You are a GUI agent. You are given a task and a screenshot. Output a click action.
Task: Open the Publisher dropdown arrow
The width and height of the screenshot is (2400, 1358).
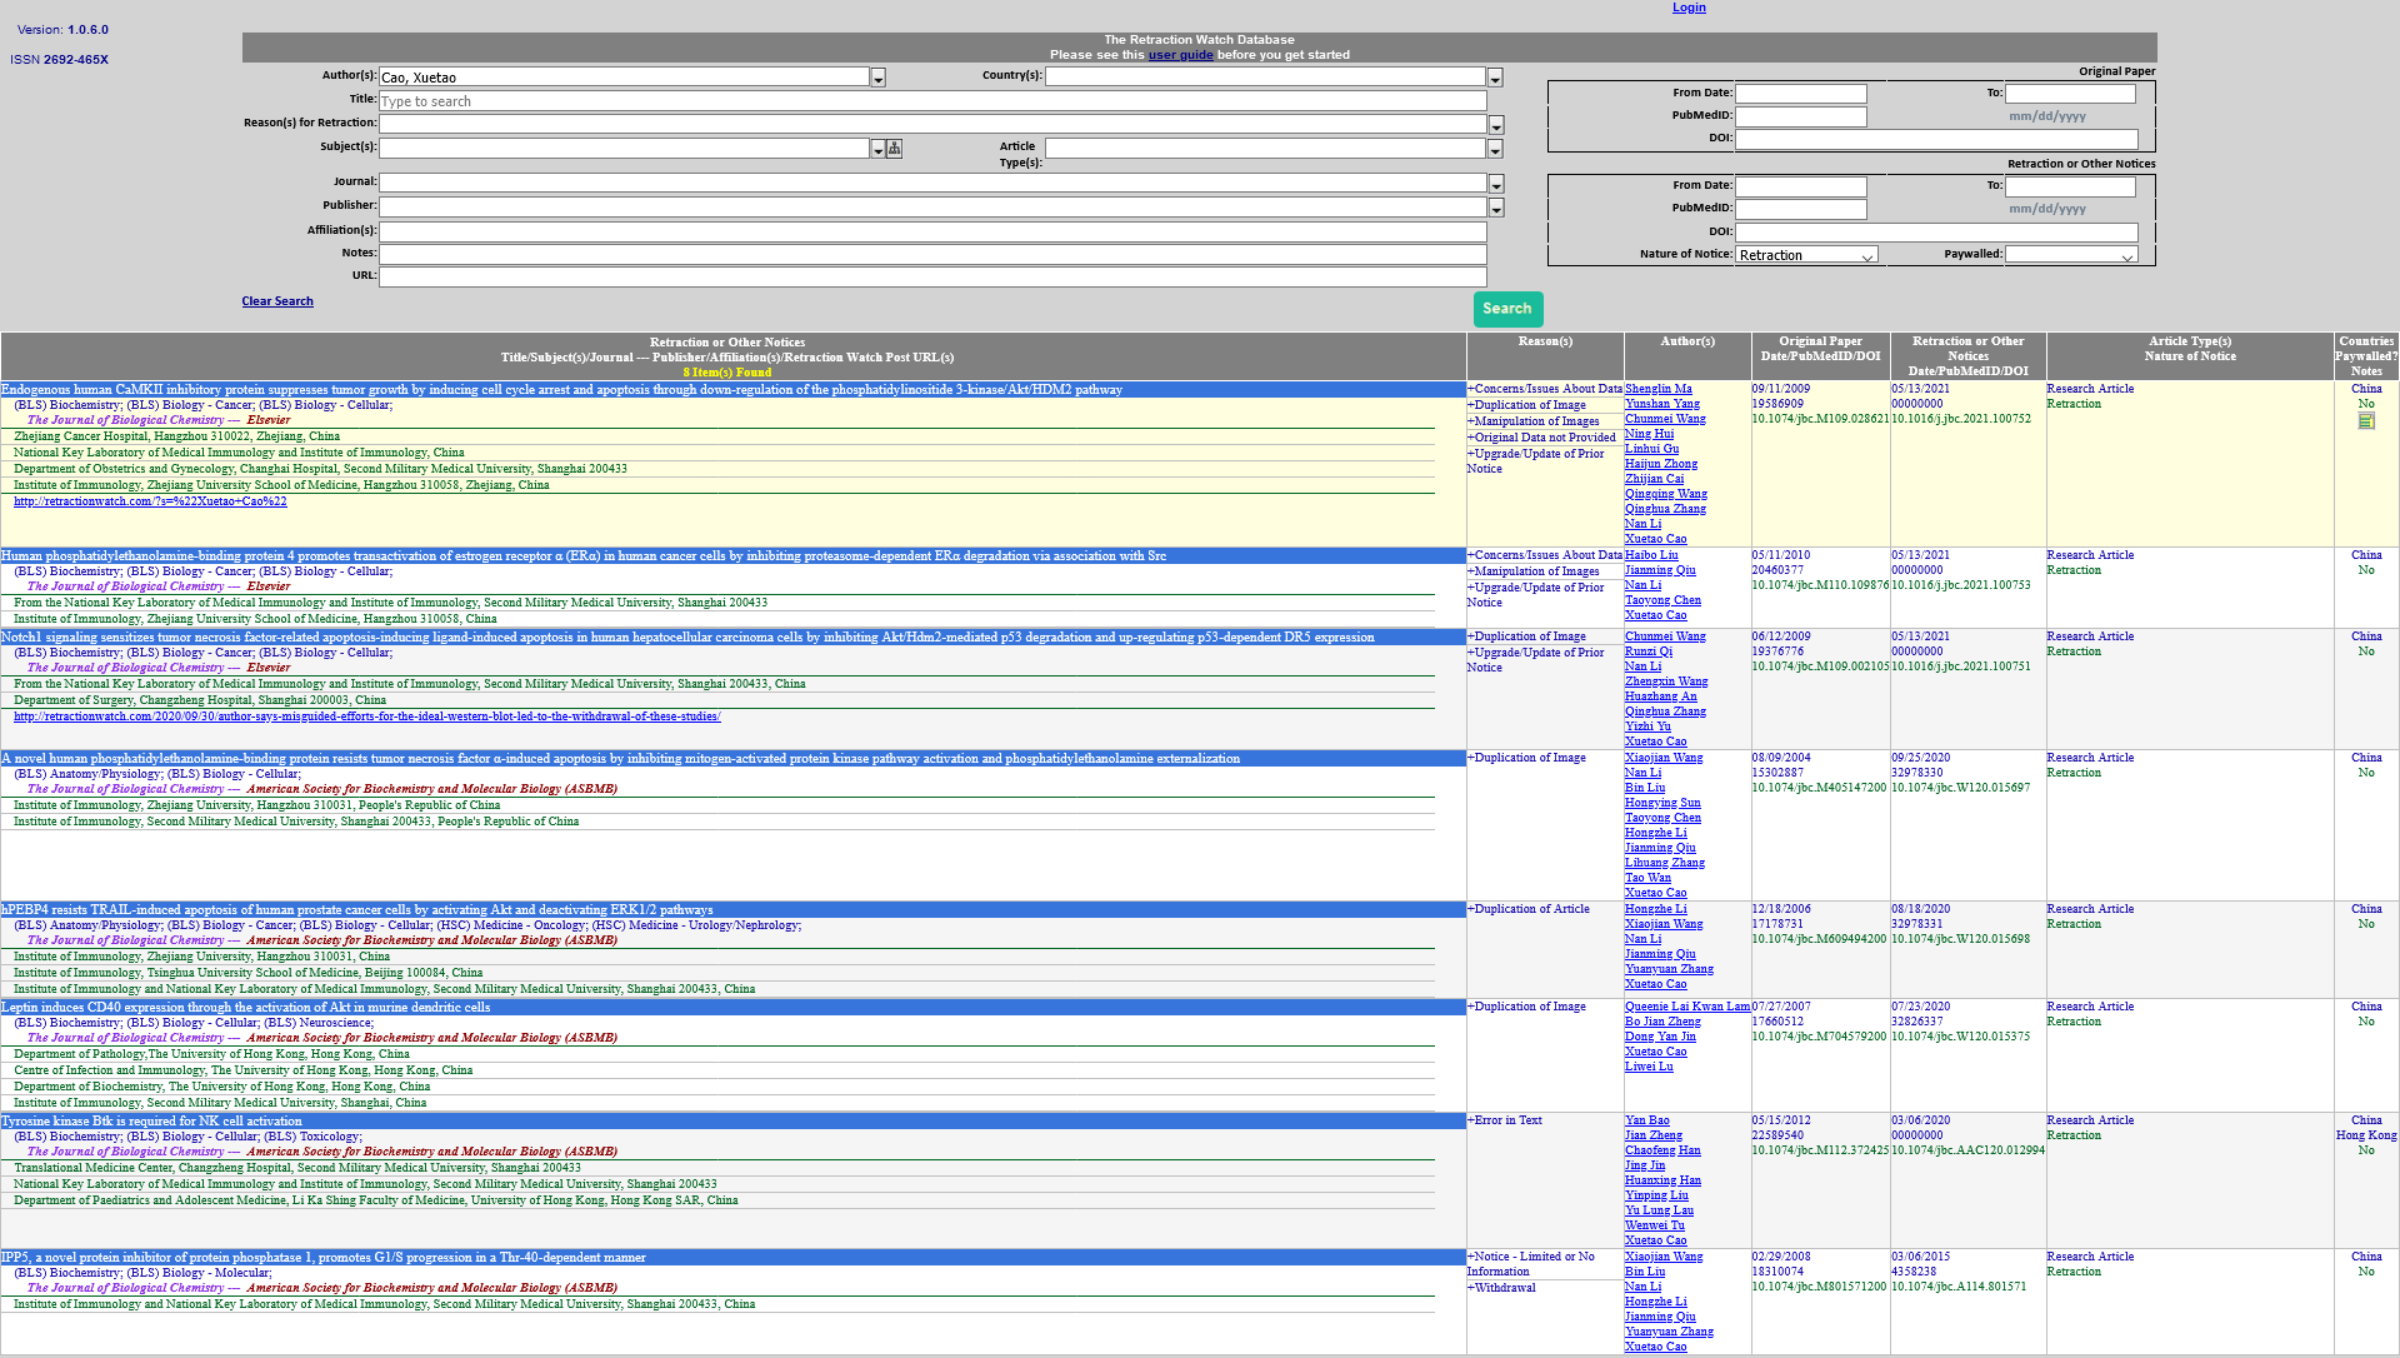[x=1496, y=208]
